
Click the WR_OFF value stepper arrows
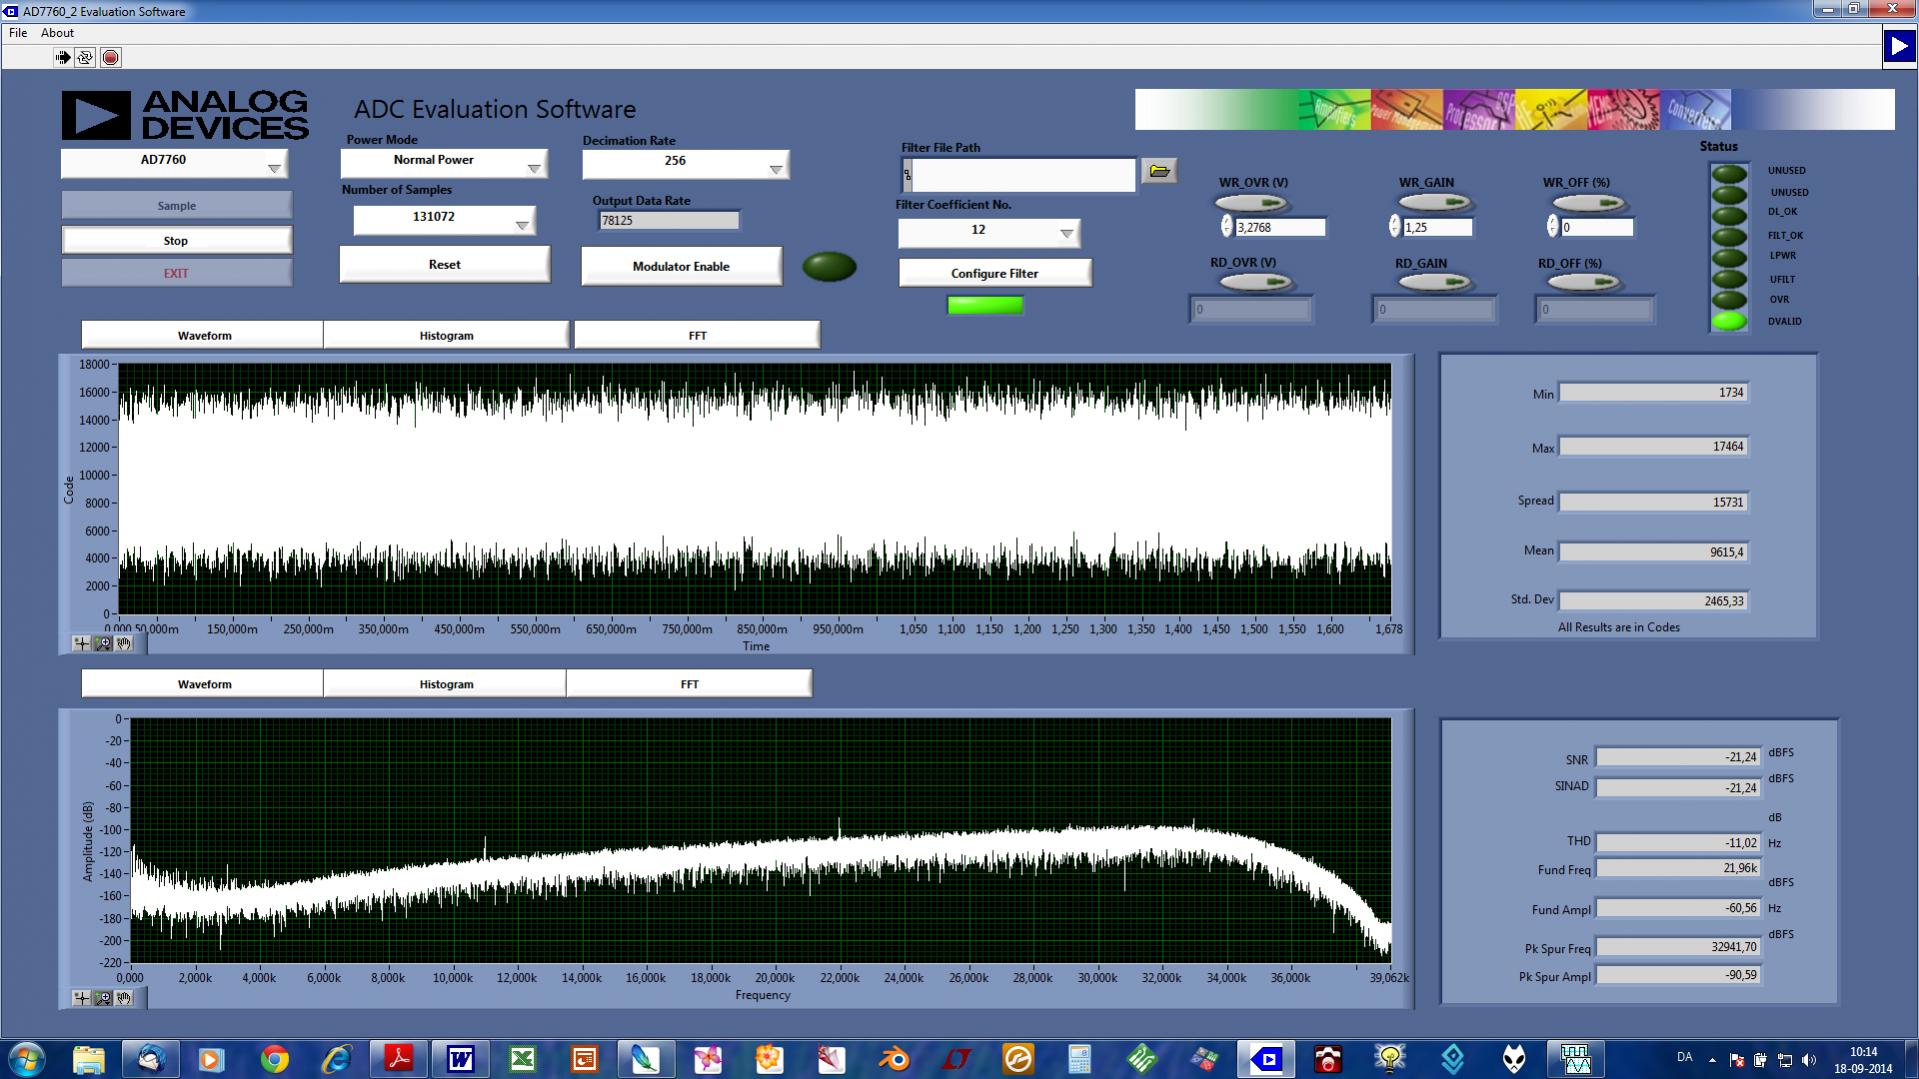click(1552, 227)
